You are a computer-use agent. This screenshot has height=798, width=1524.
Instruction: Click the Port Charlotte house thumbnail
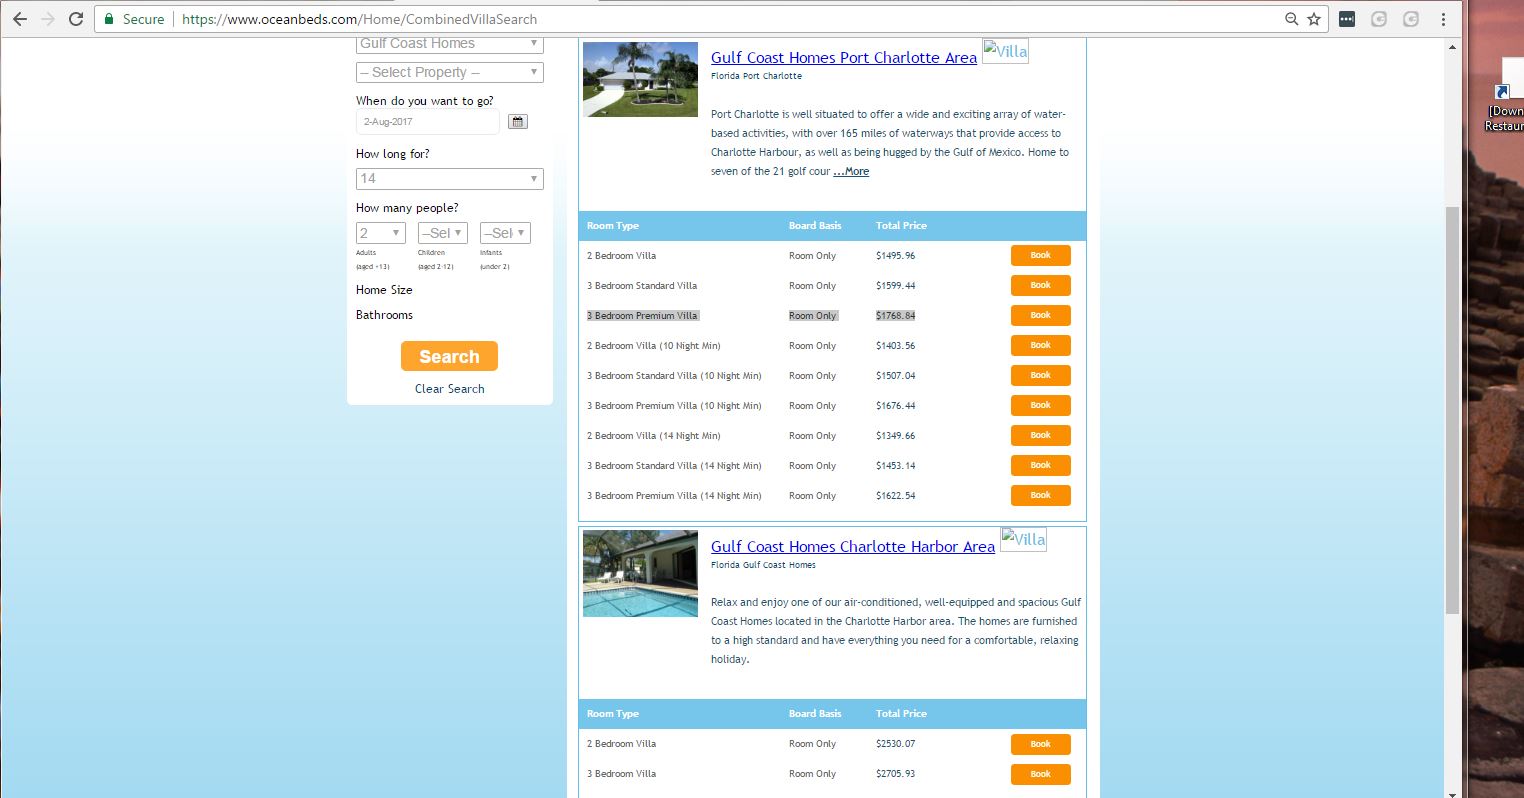[x=640, y=79]
